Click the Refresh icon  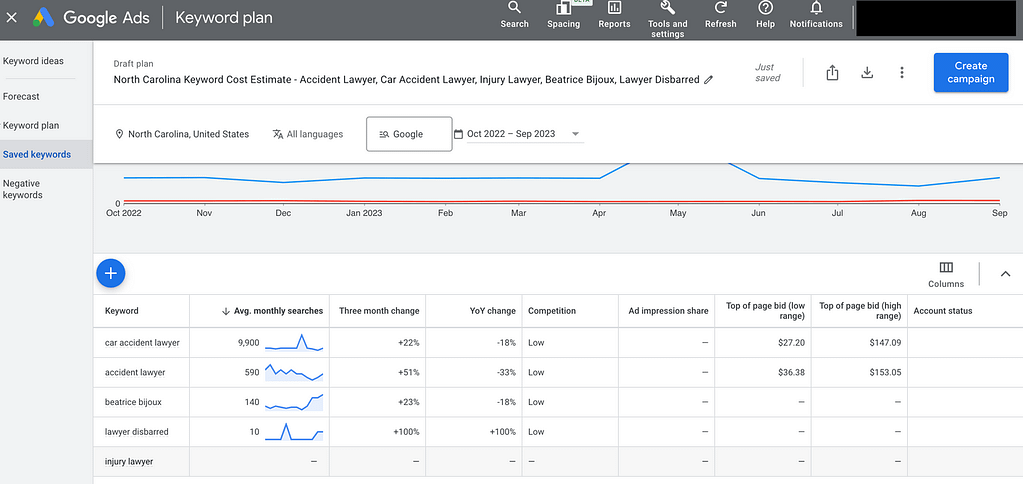pos(720,15)
